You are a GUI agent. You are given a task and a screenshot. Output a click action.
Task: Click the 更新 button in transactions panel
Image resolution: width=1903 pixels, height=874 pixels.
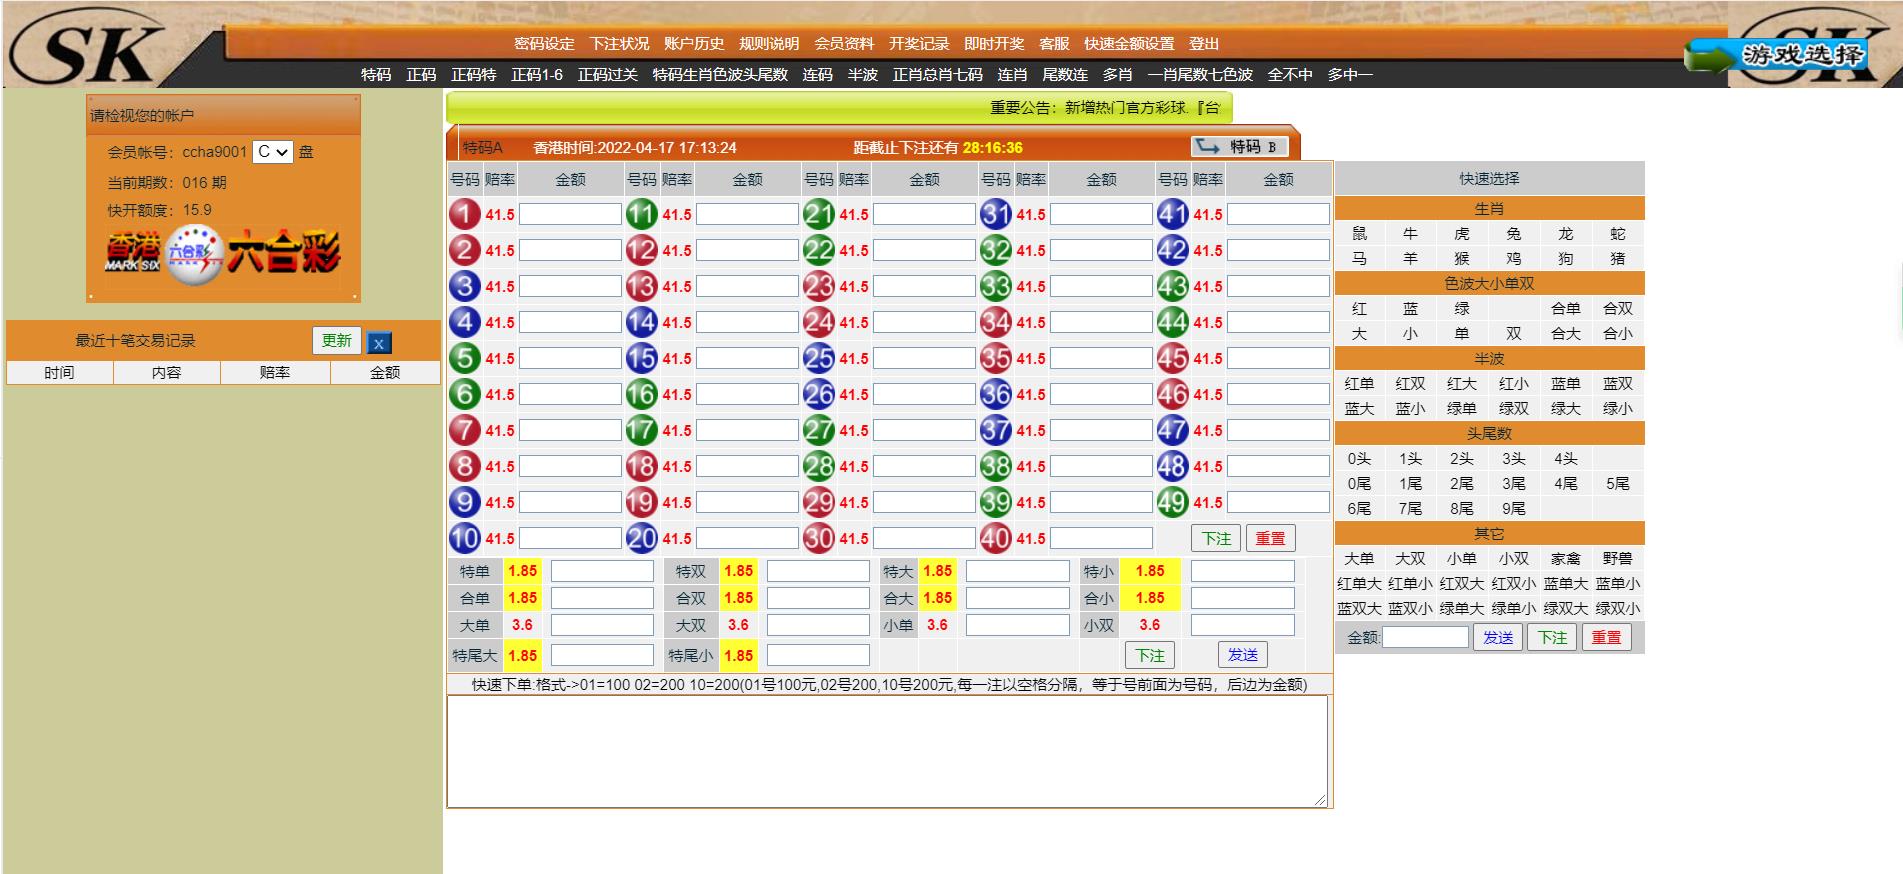337,341
